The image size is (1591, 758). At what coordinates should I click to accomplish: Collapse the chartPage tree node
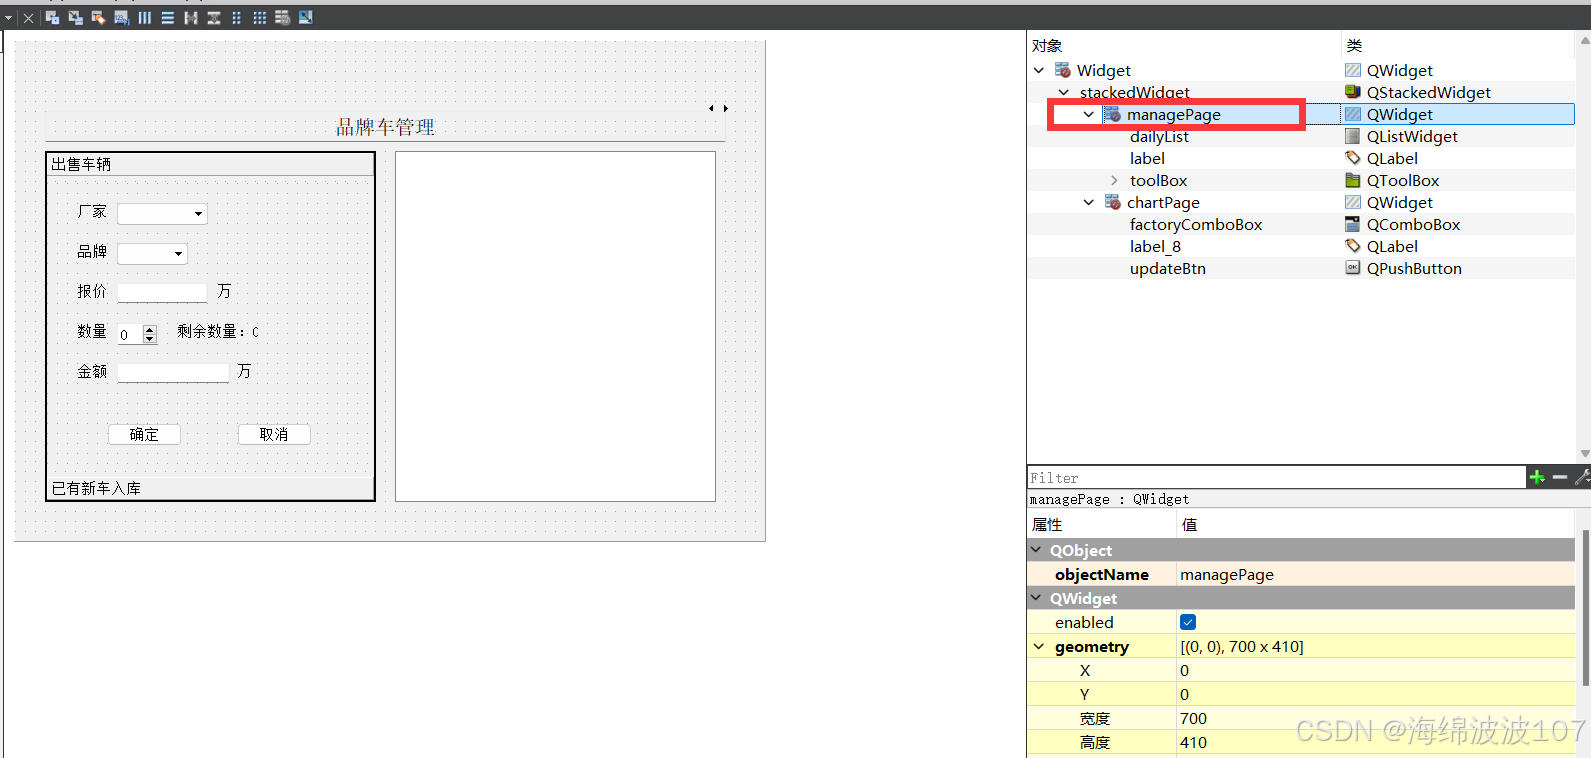click(1089, 202)
